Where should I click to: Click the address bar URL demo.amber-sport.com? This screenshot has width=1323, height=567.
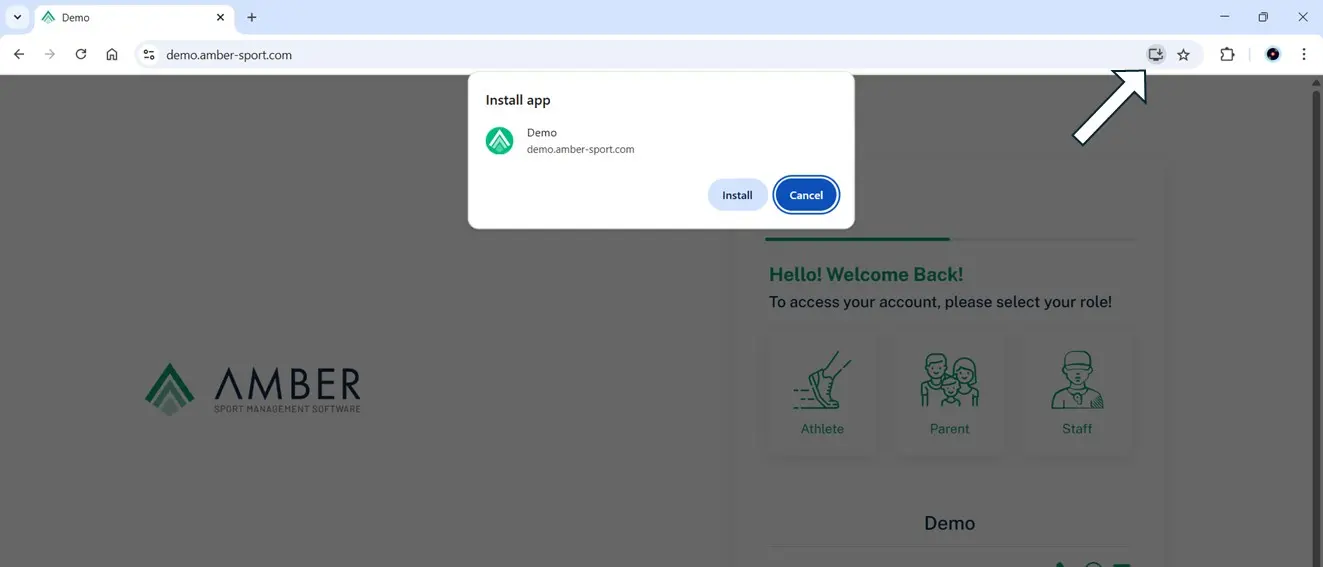(x=229, y=55)
